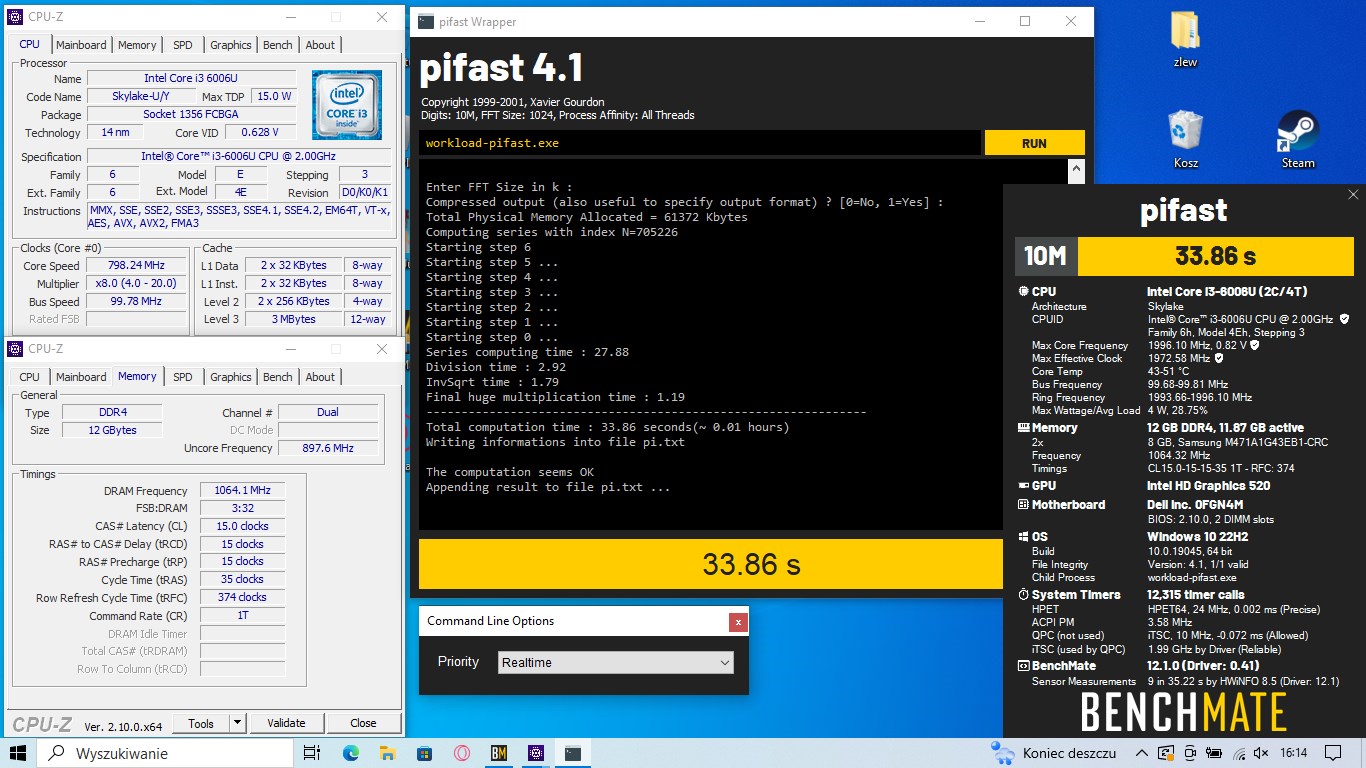Open Microsoft Store from the taskbar

click(x=425, y=753)
